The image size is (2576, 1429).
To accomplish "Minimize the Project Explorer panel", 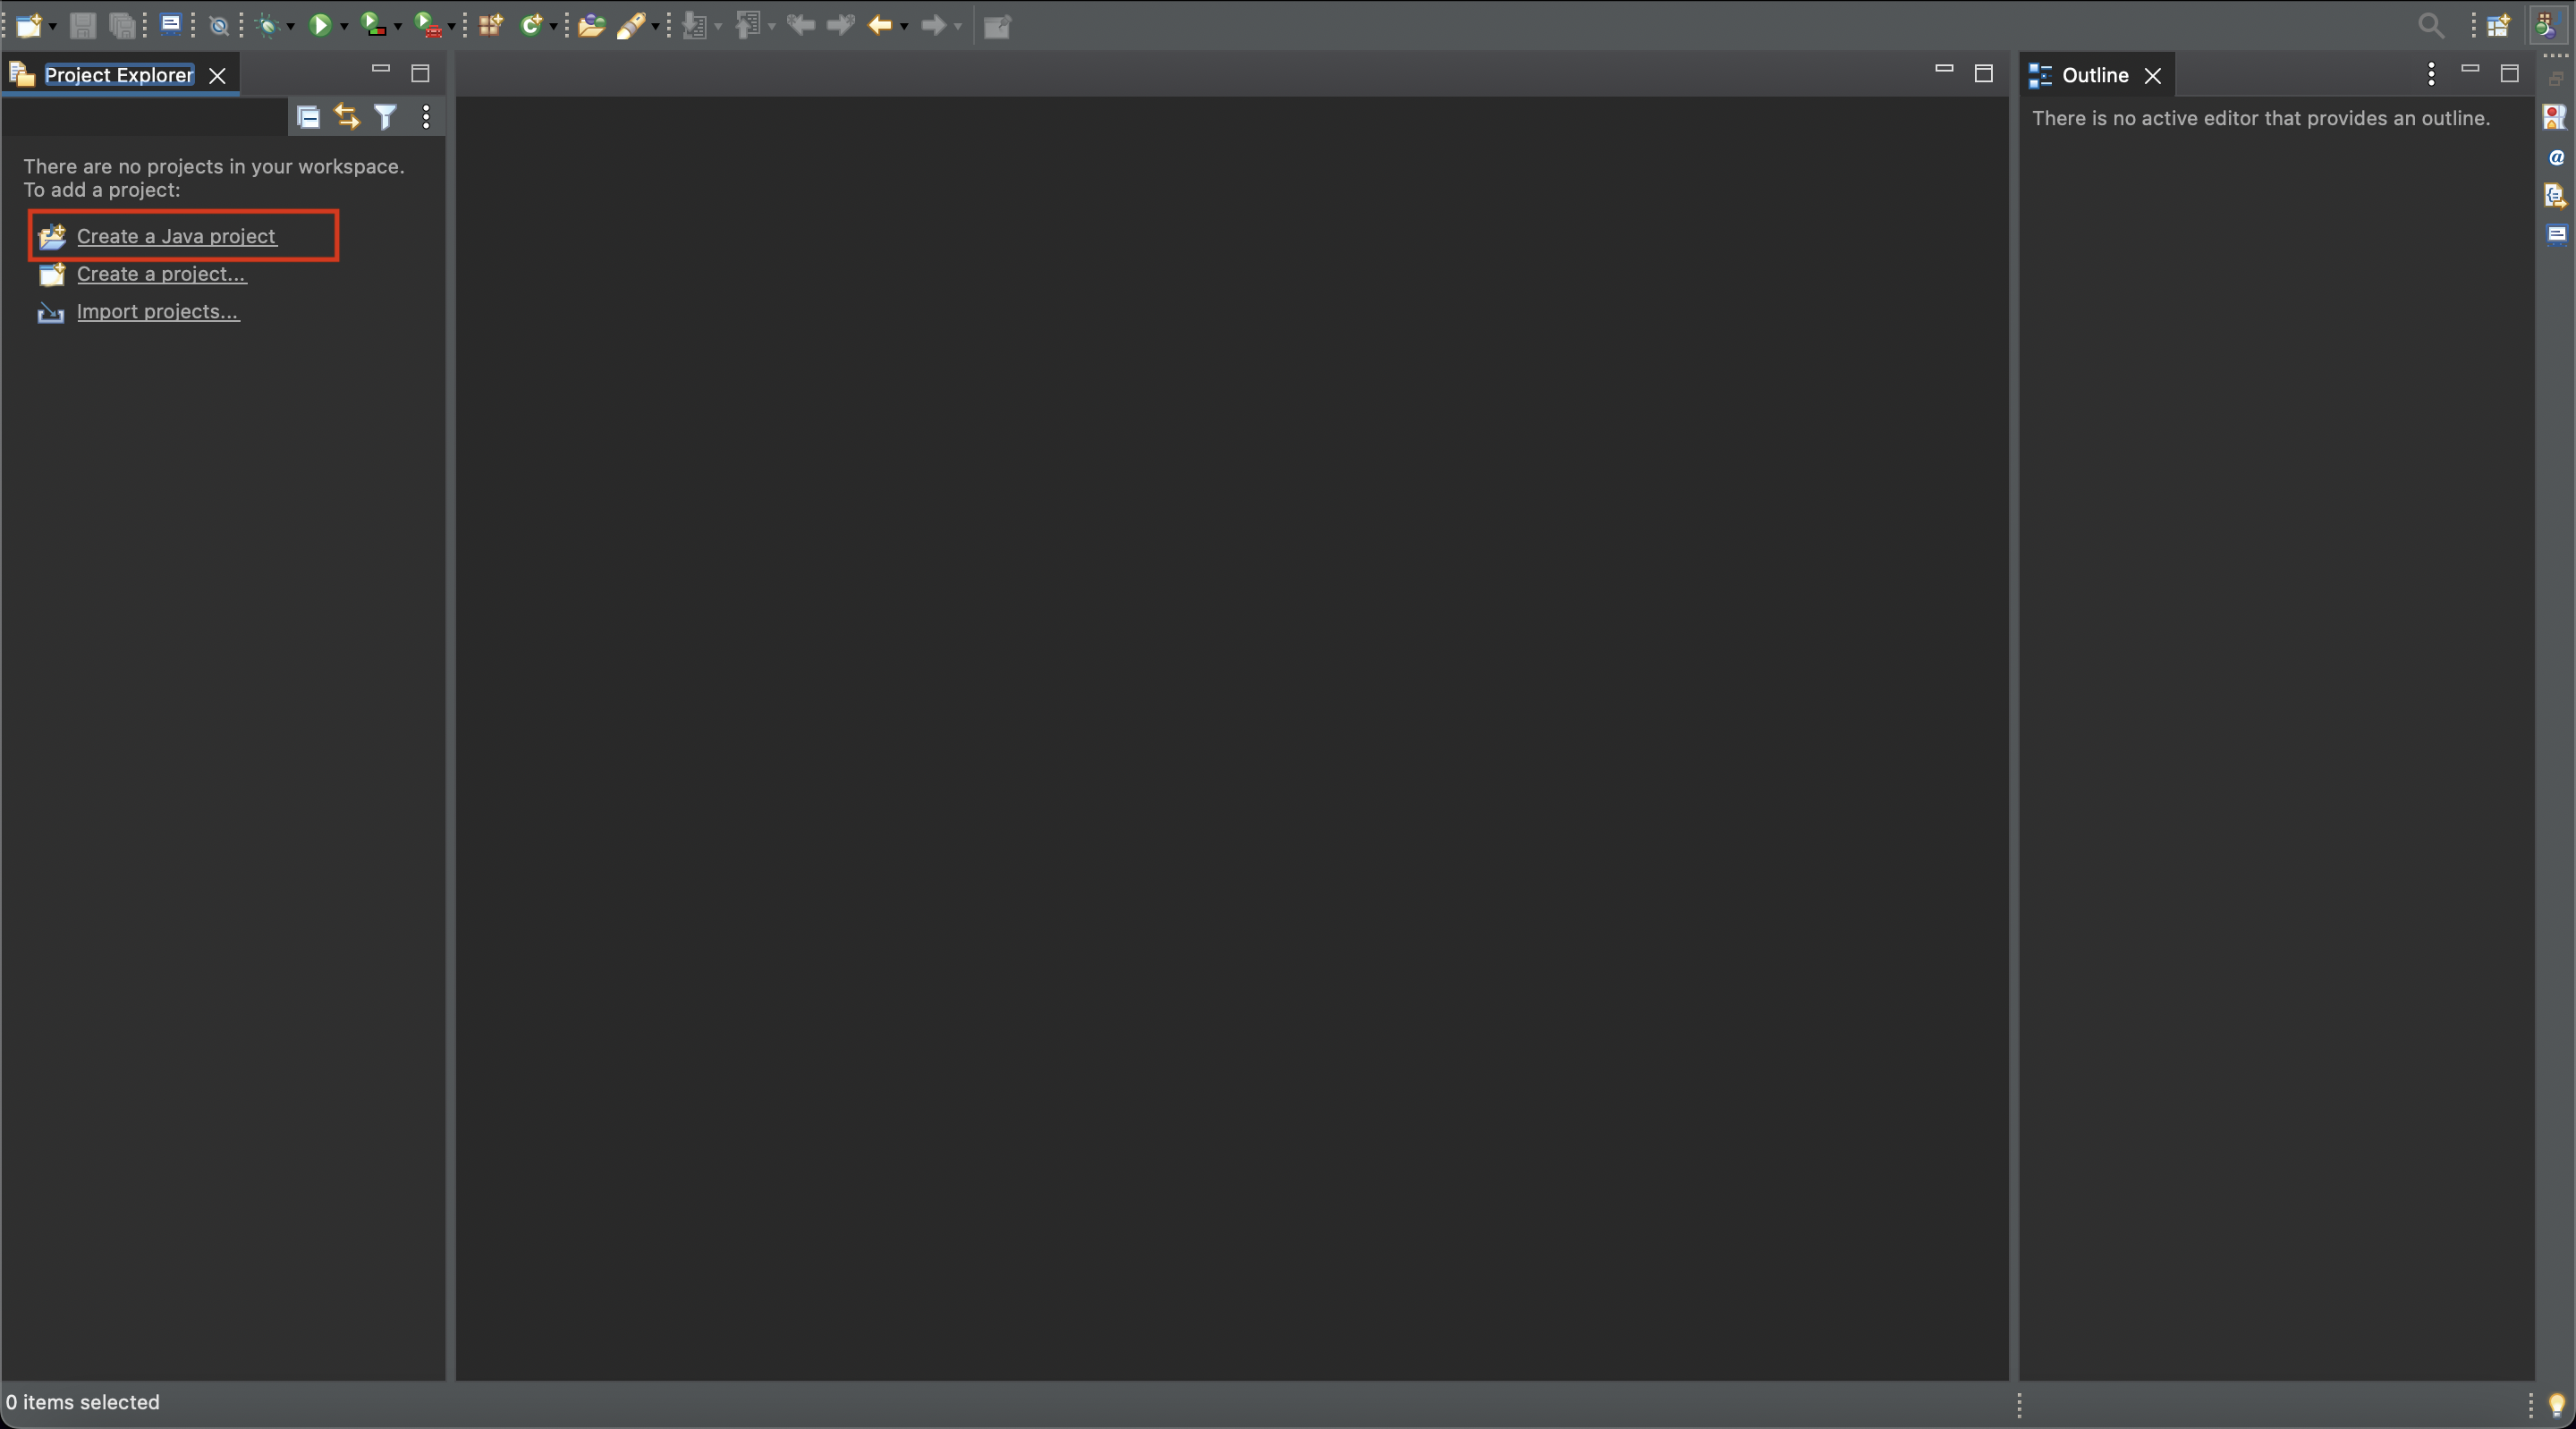I will point(380,69).
